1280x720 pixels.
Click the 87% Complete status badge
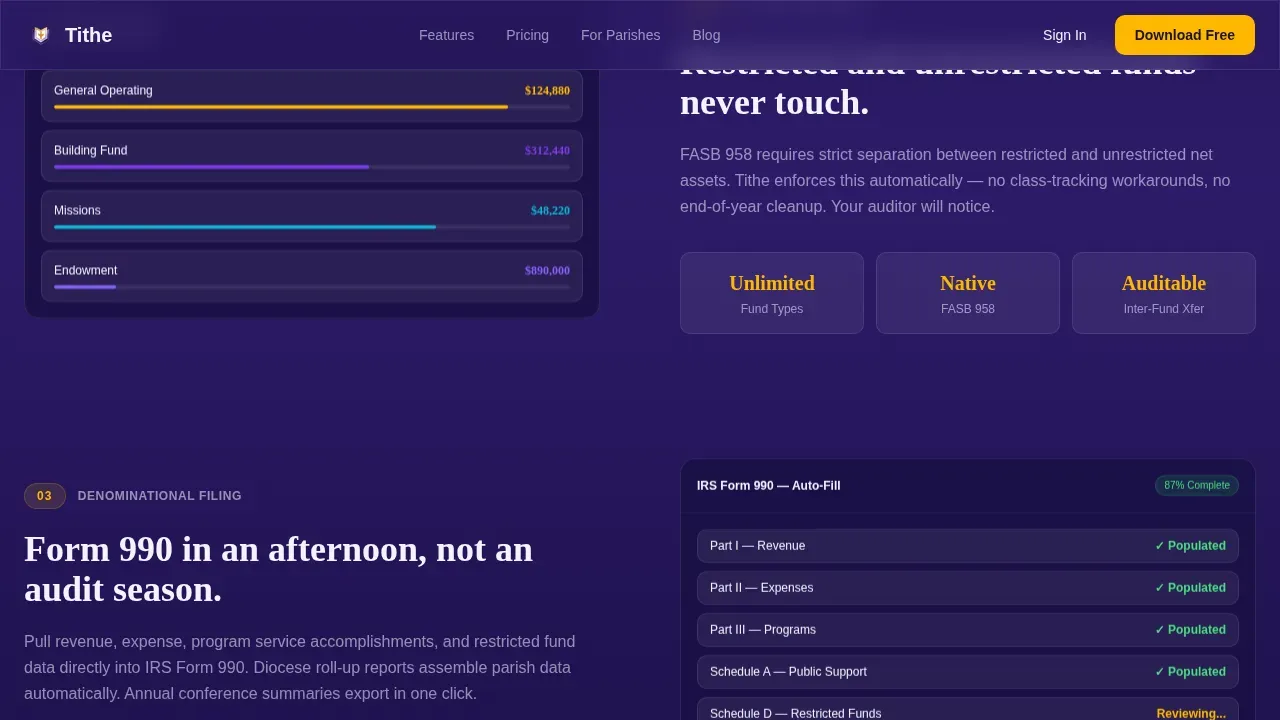pos(1197,485)
